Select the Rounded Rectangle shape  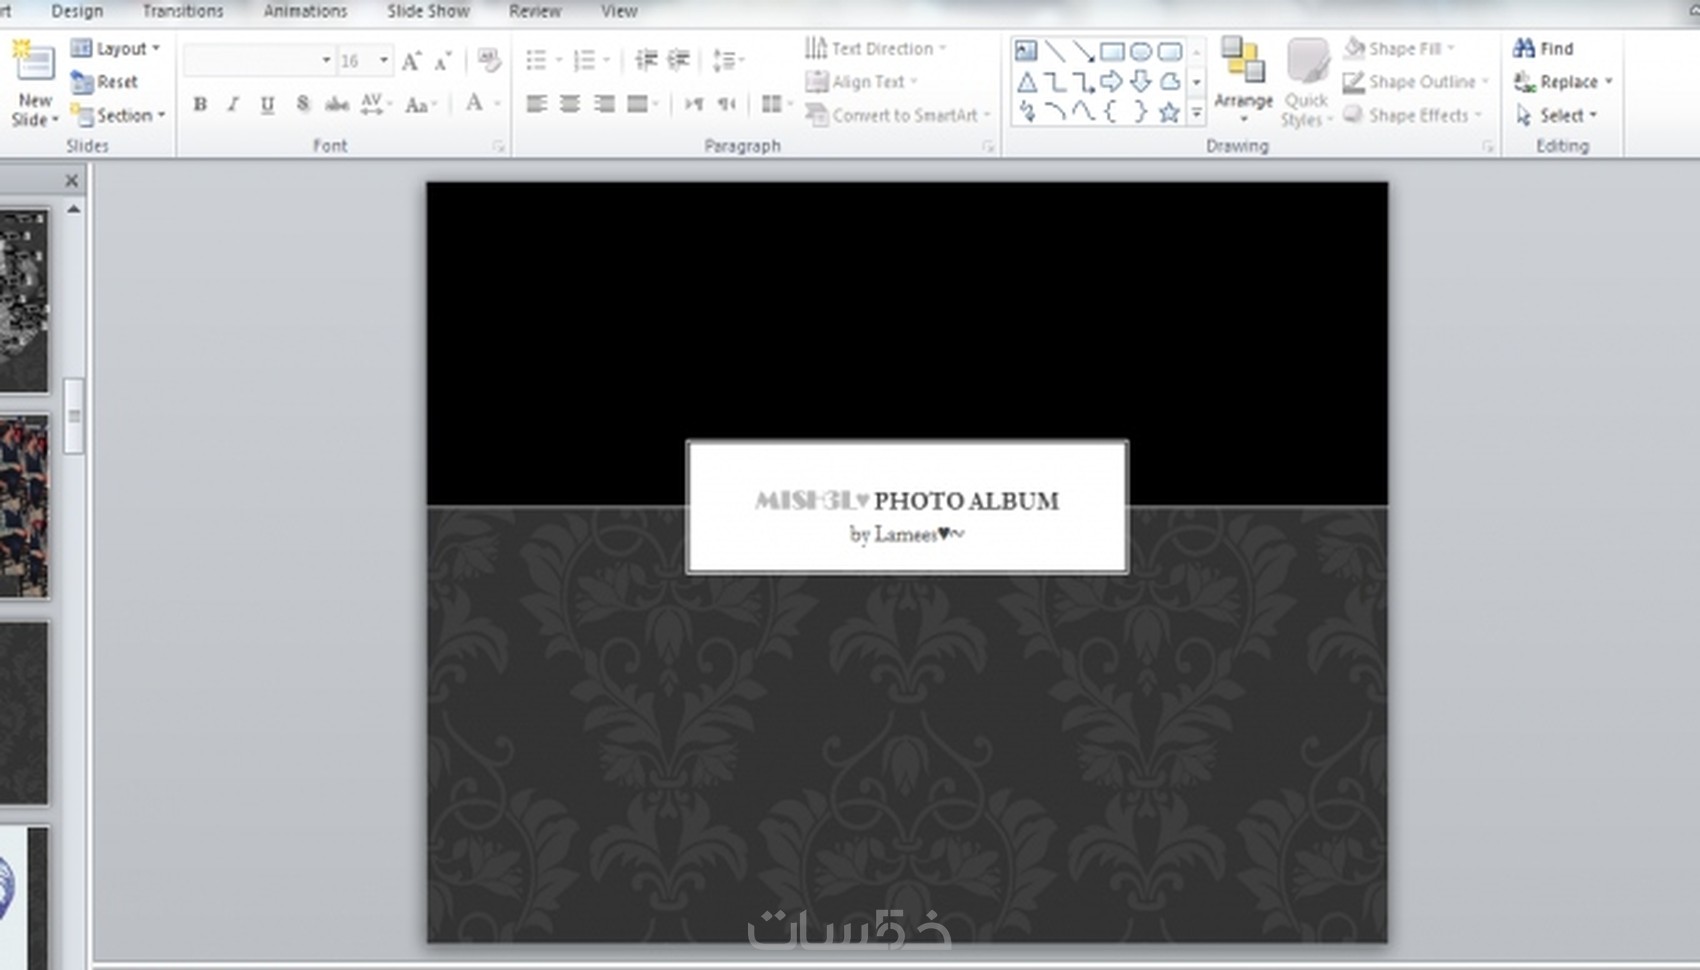pos(1169,51)
